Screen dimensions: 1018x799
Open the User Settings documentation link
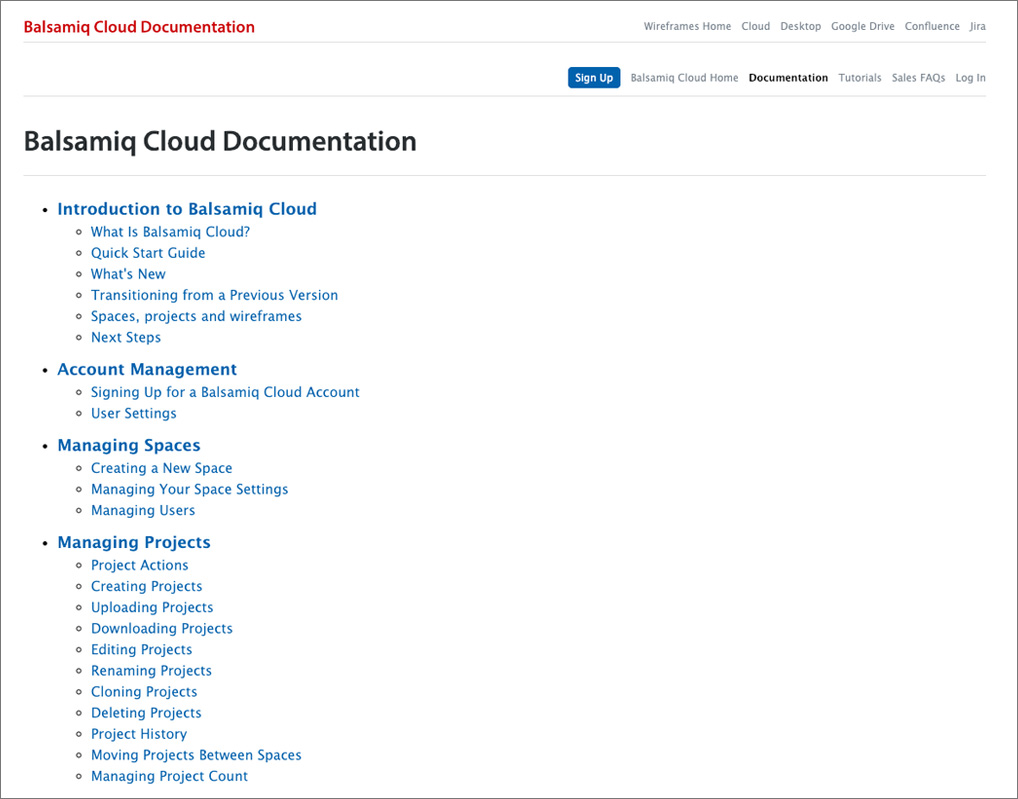tap(133, 413)
